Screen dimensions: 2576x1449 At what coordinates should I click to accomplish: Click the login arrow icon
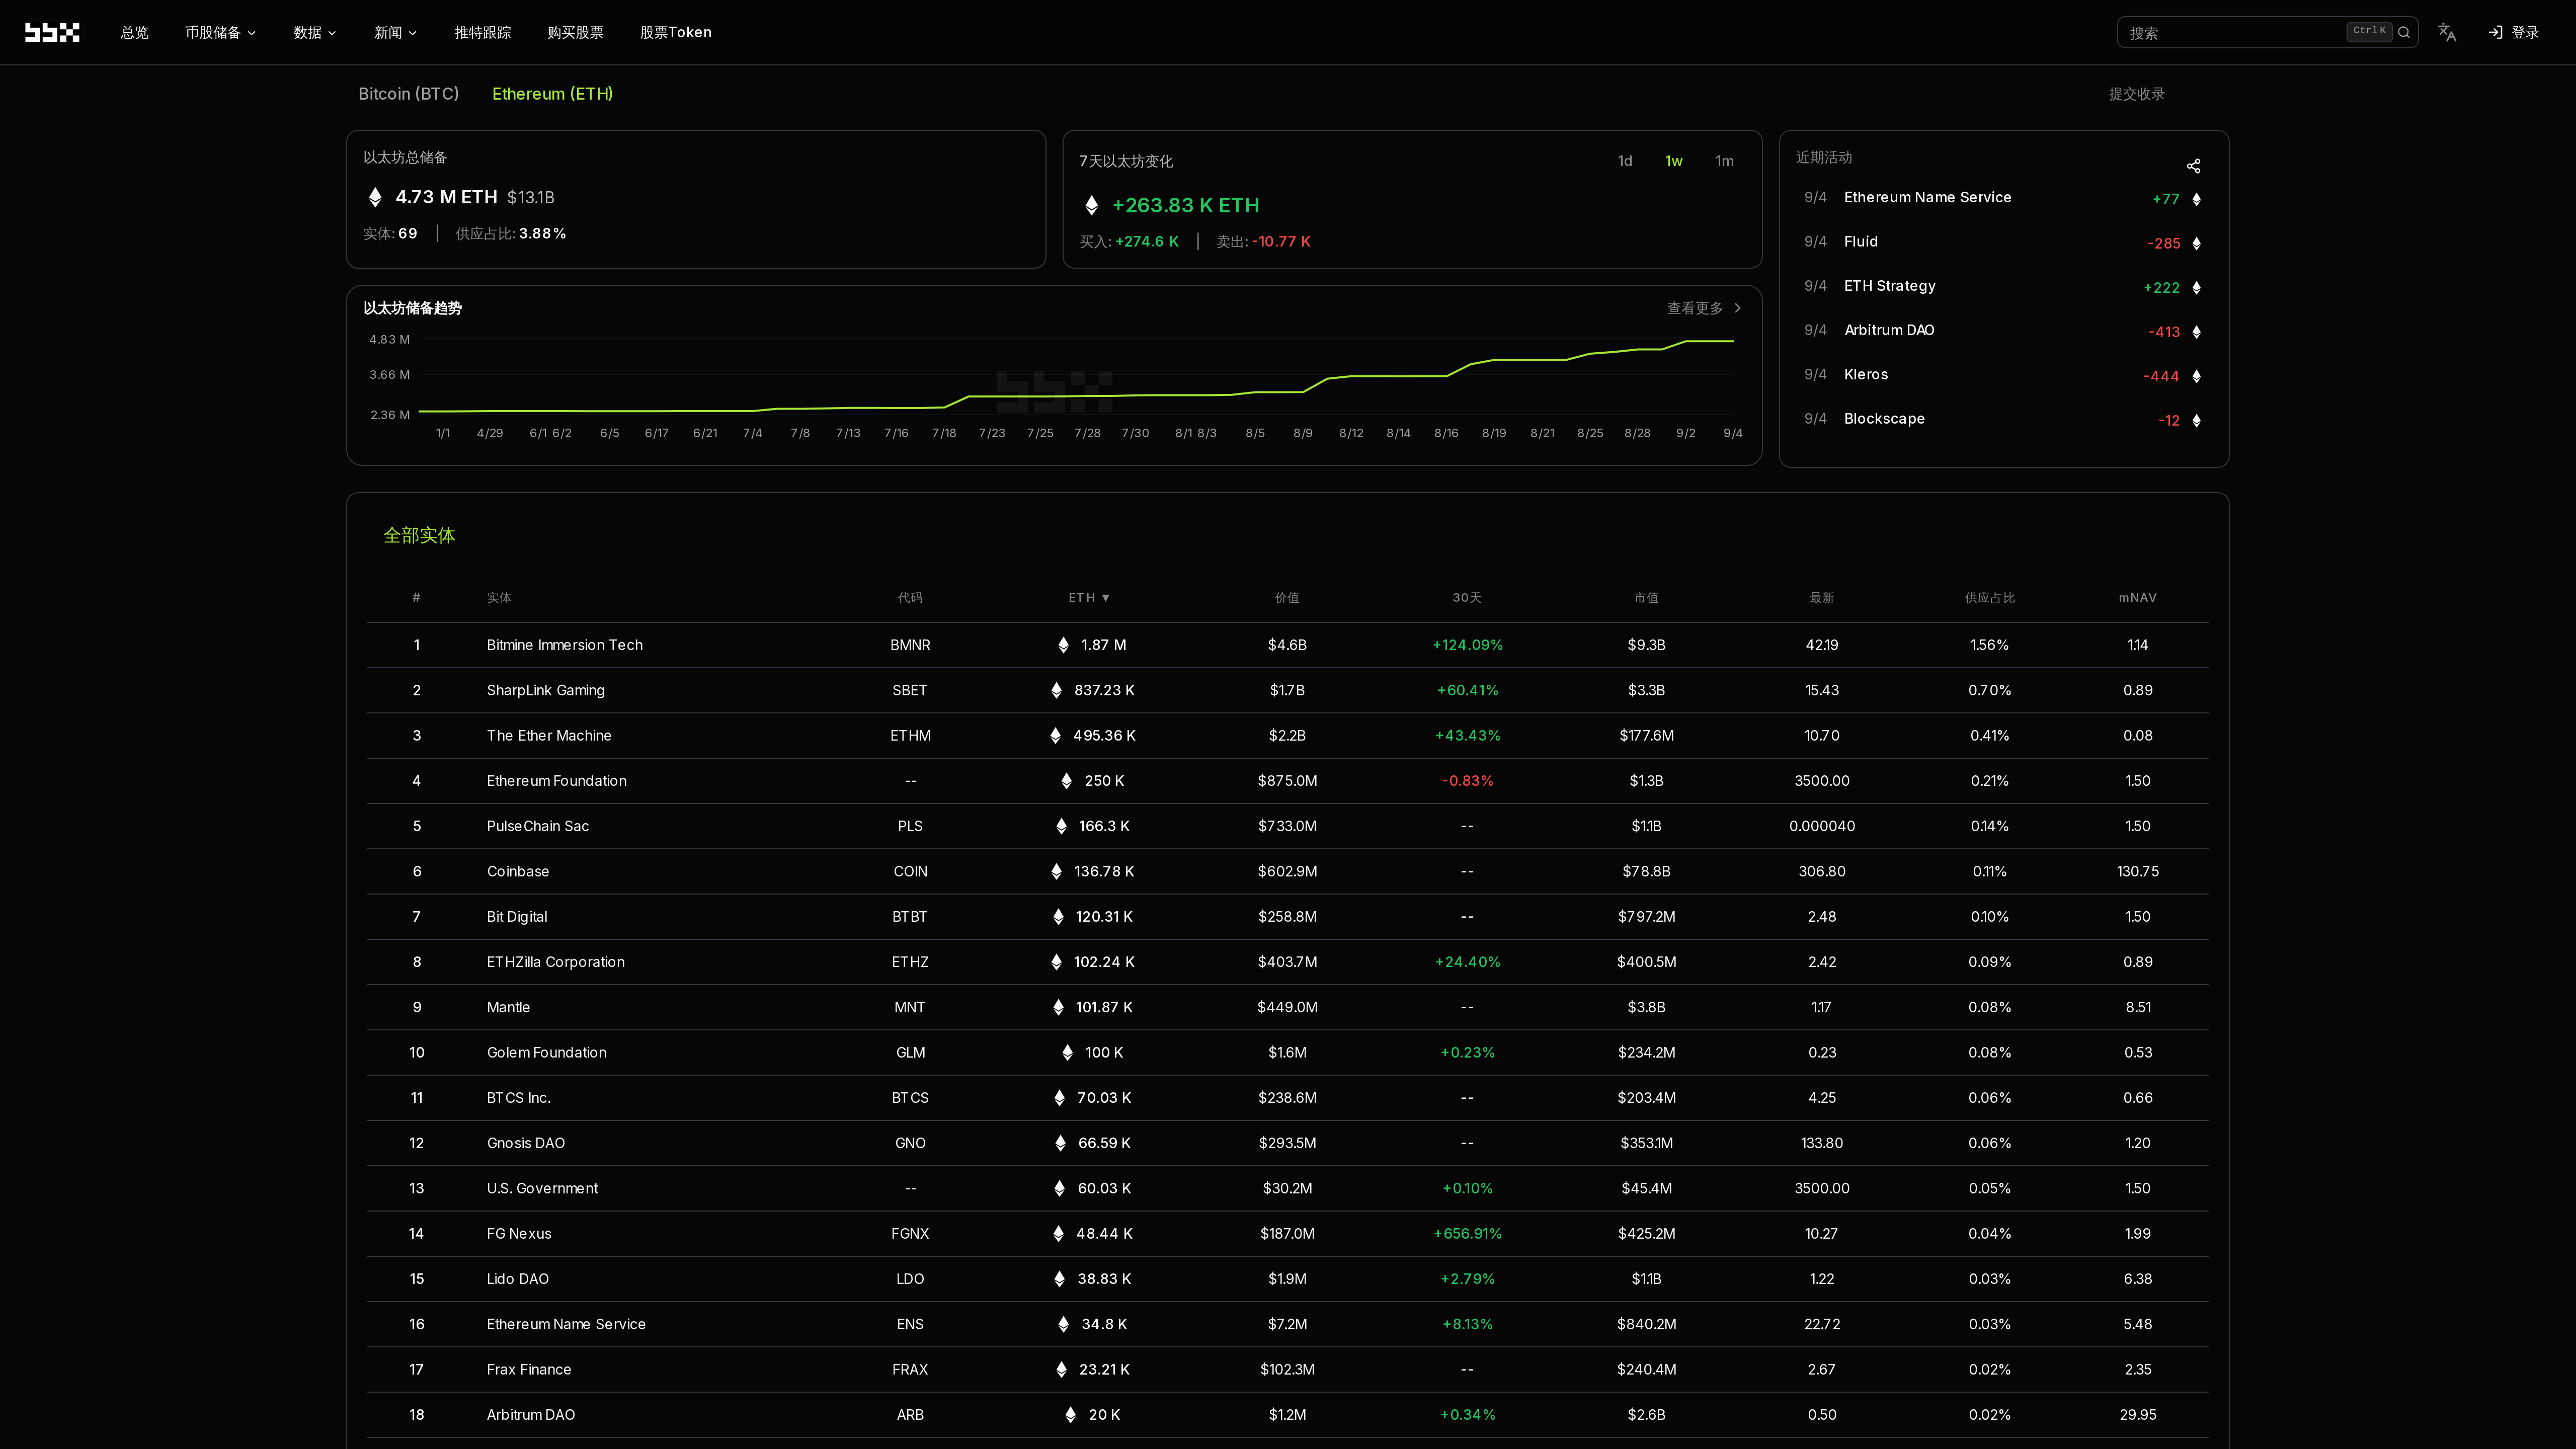[2495, 32]
